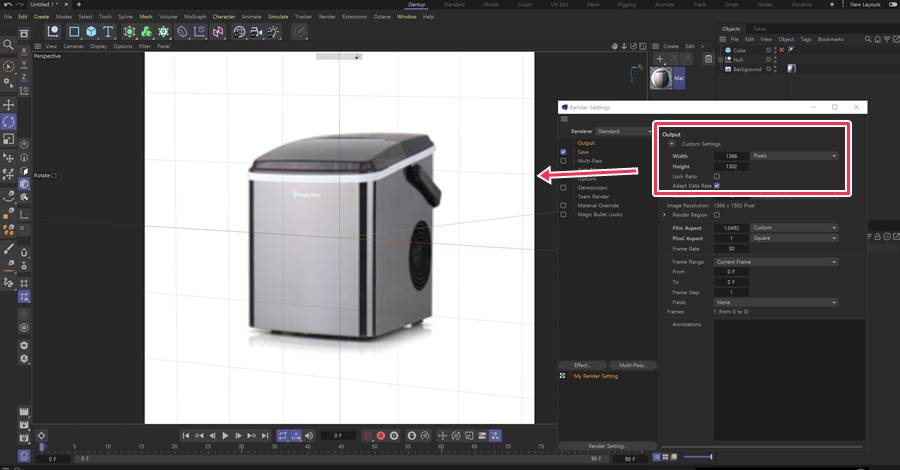Select Team Render in settings list
900x470 pixels.
[x=593, y=196]
